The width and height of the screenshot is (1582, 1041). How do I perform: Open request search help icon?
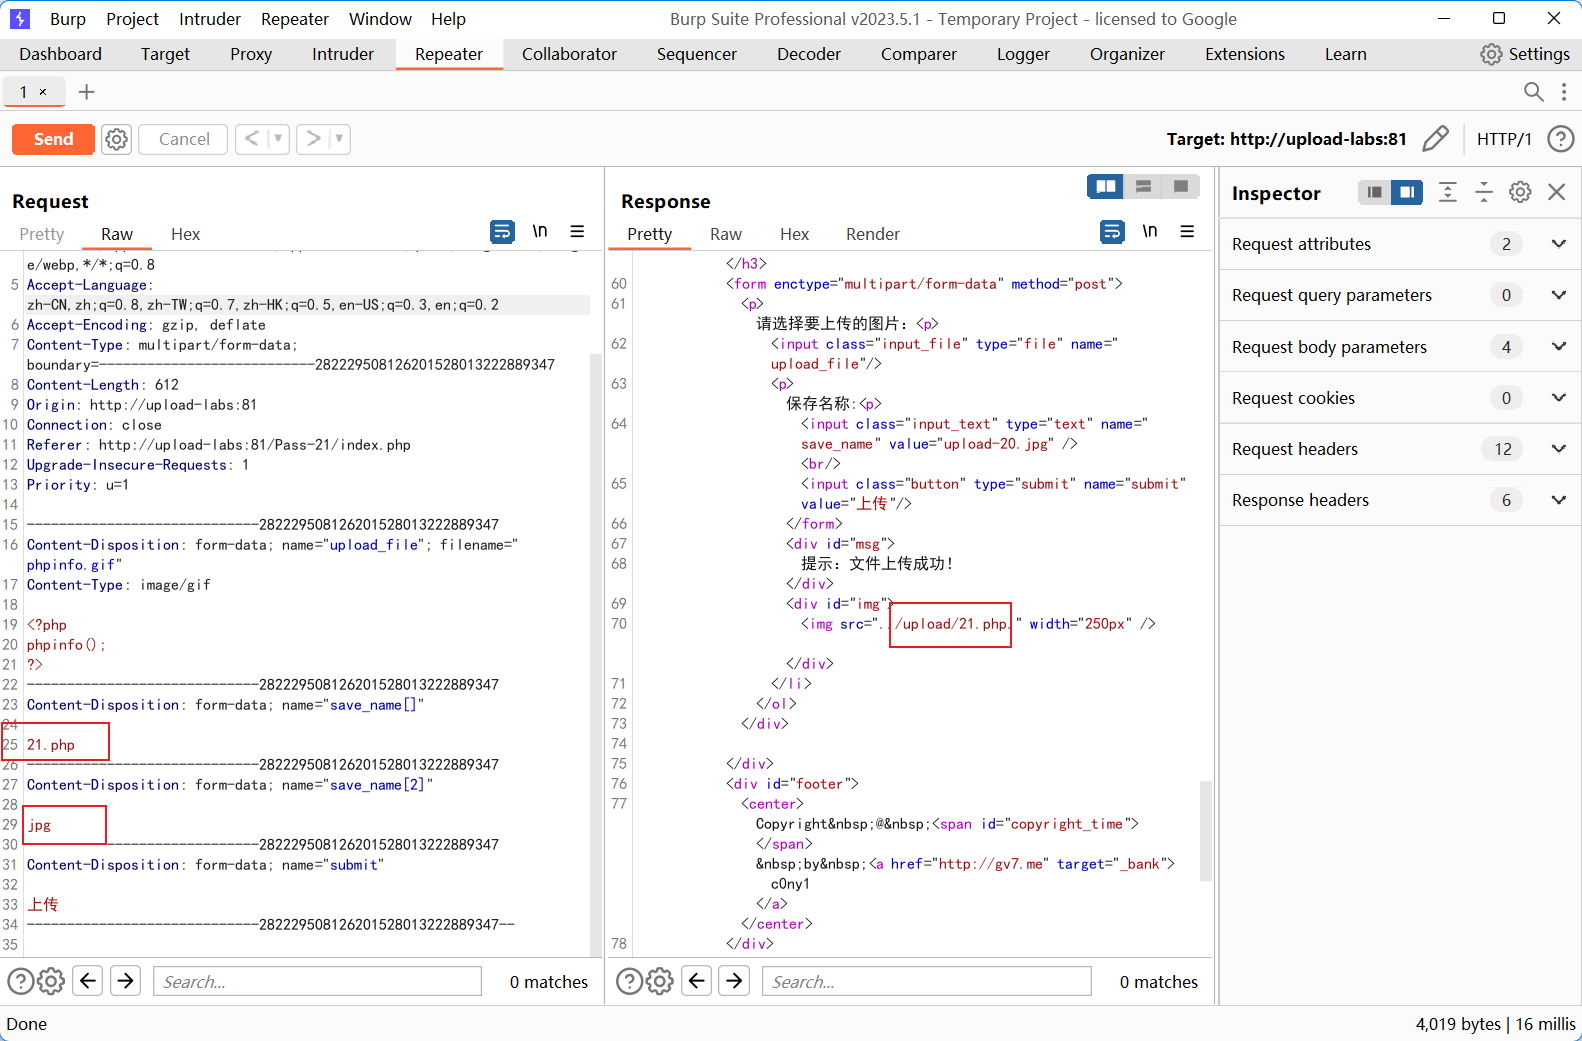tap(20, 981)
